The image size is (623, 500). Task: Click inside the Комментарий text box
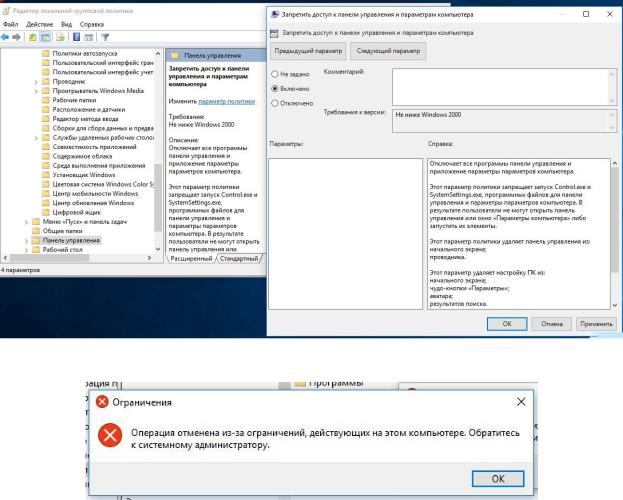[x=501, y=87]
